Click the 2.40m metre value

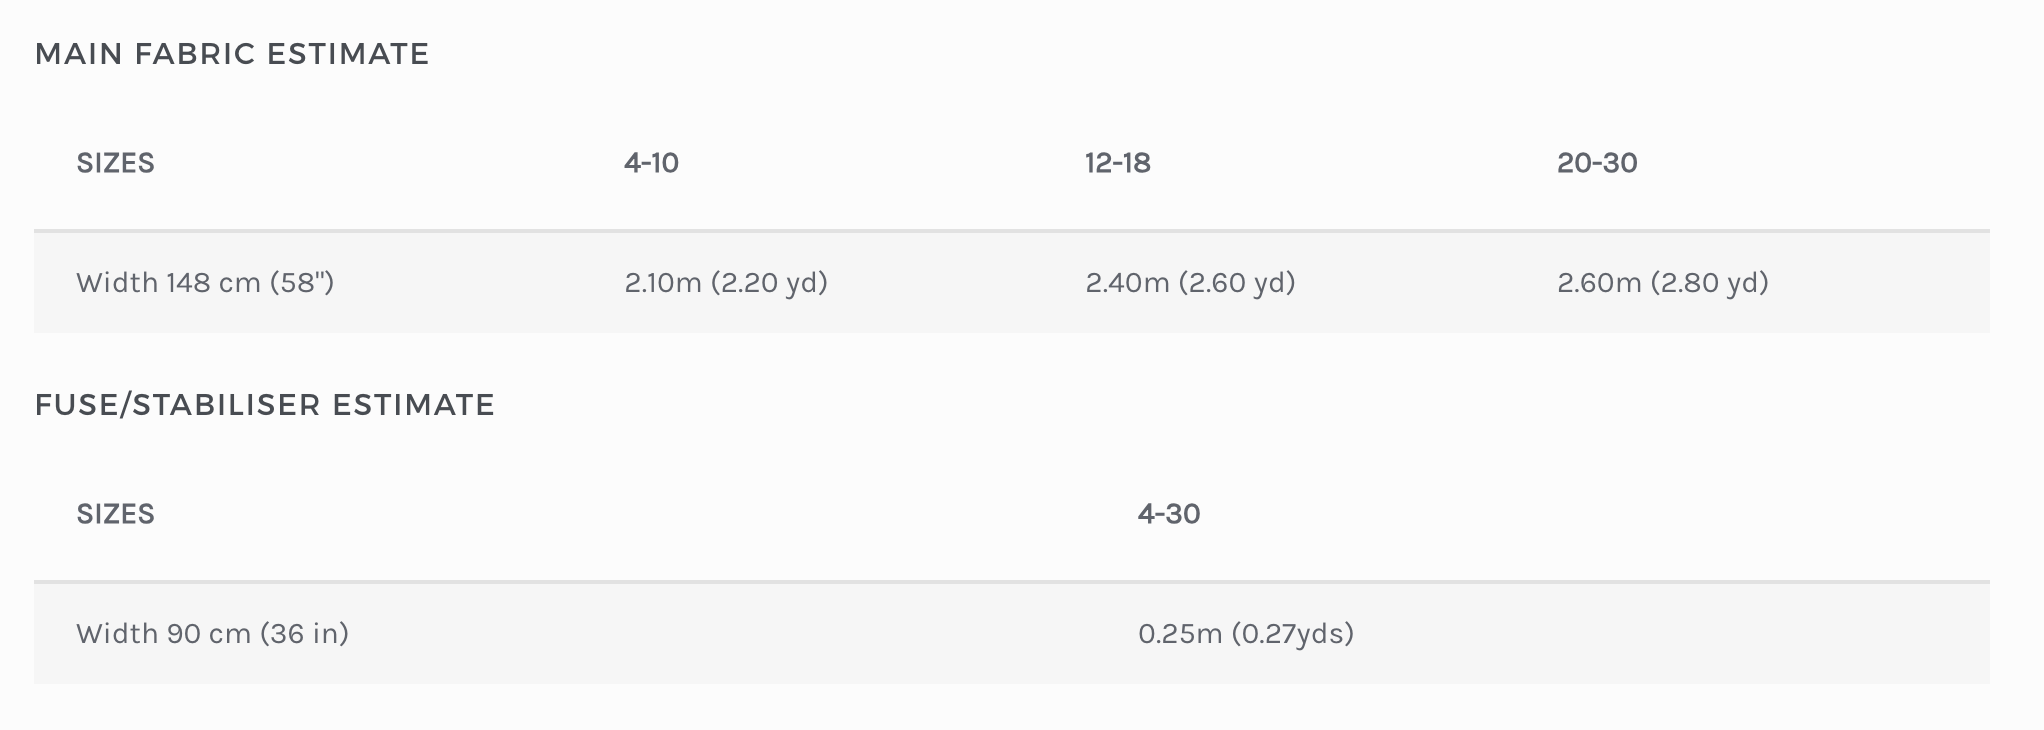click(1127, 283)
